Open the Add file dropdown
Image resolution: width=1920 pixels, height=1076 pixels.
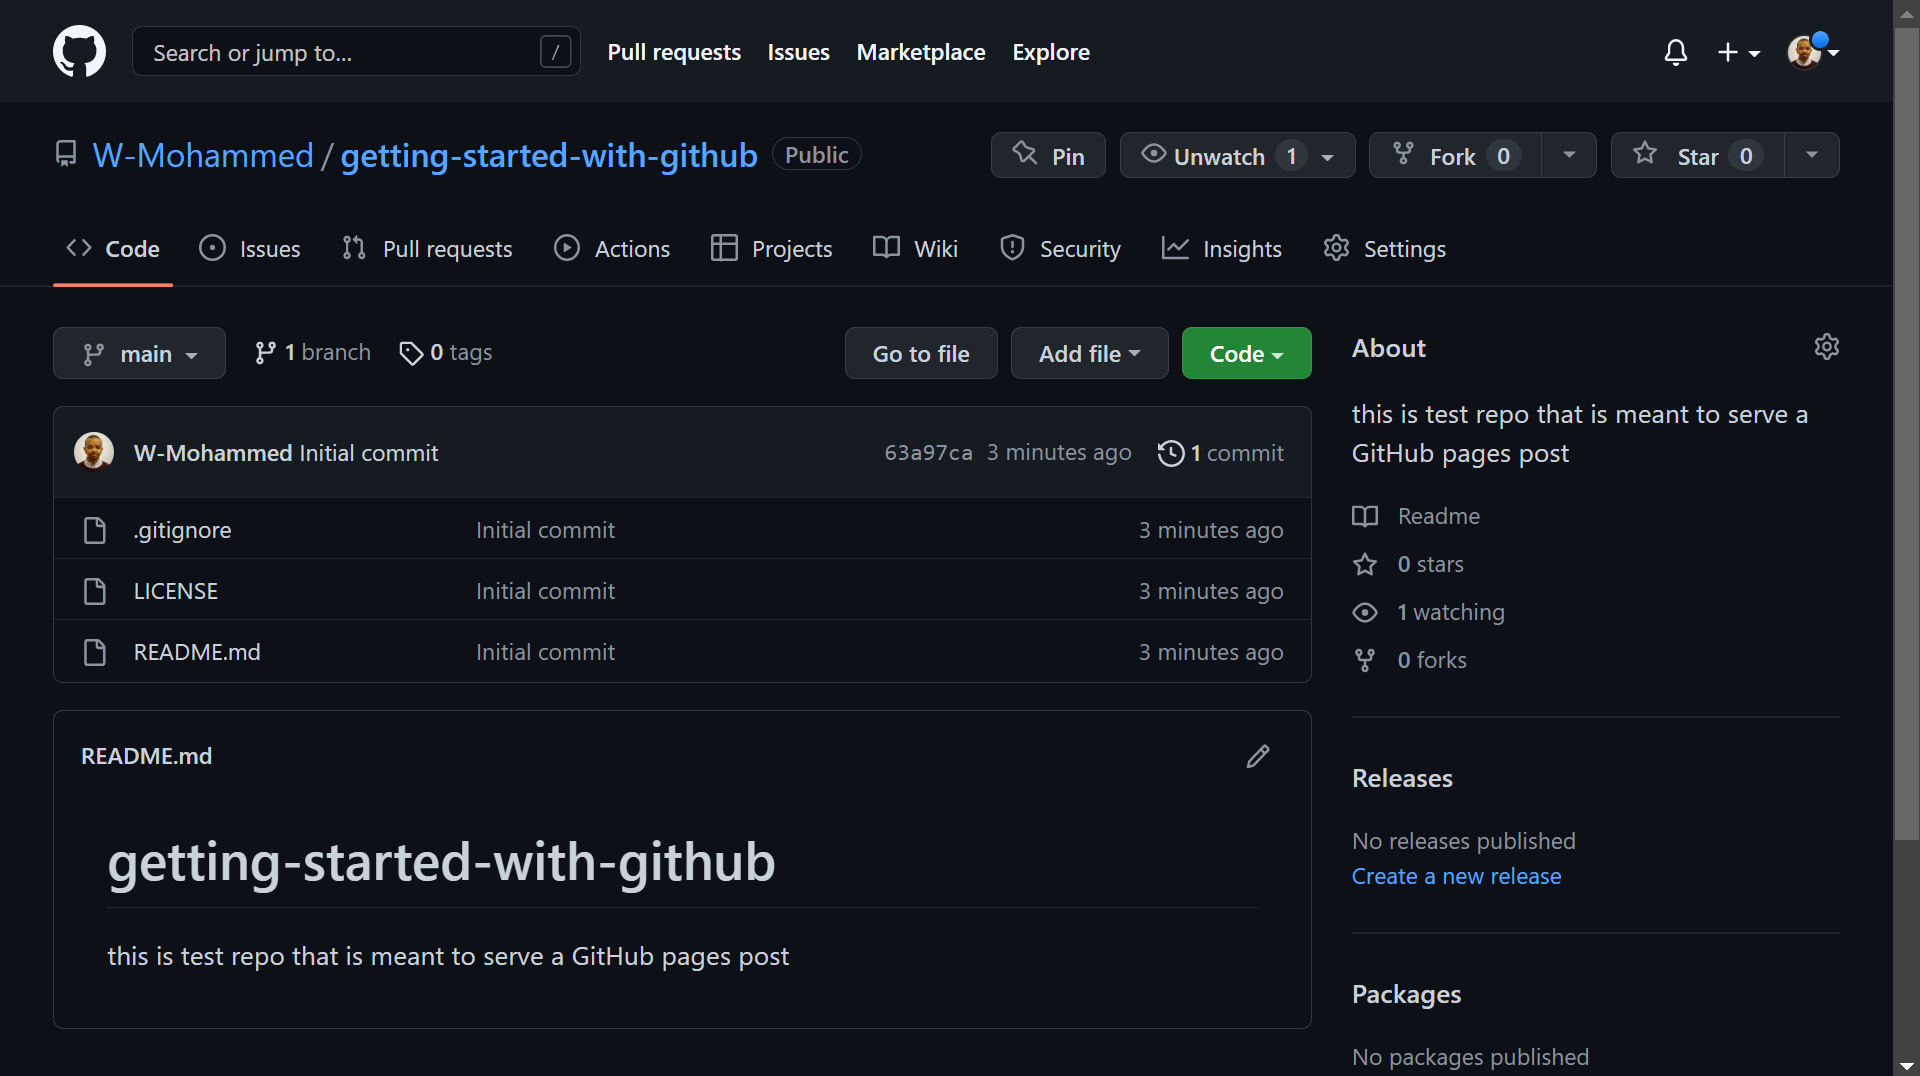point(1089,353)
